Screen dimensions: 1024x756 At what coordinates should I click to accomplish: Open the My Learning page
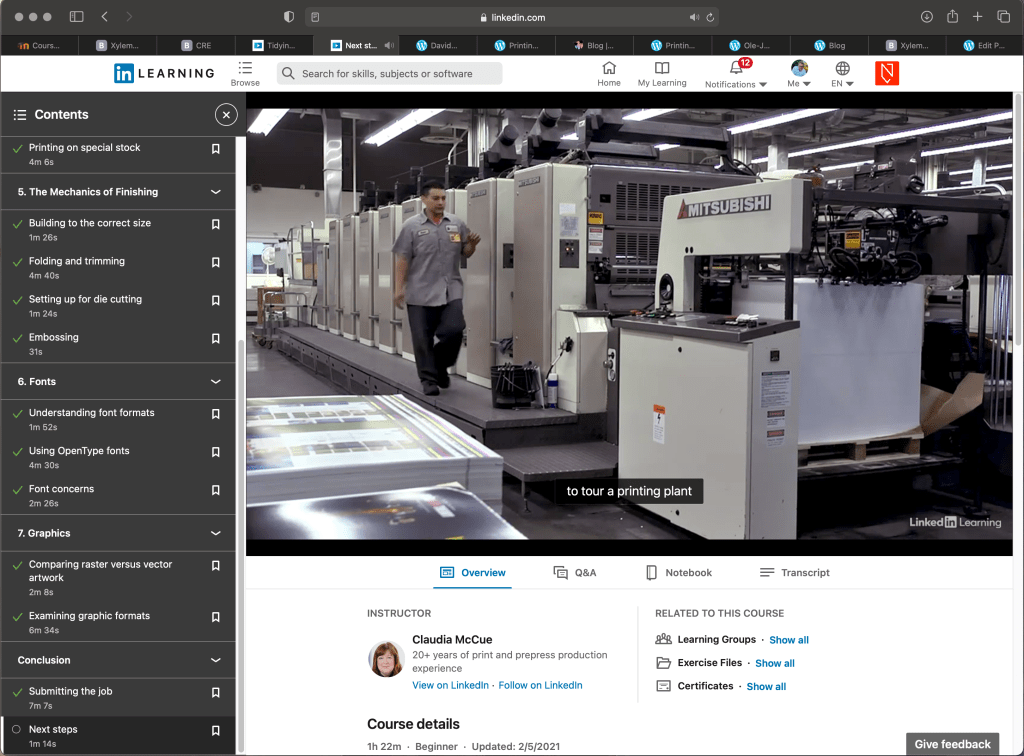pyautogui.click(x=661, y=73)
